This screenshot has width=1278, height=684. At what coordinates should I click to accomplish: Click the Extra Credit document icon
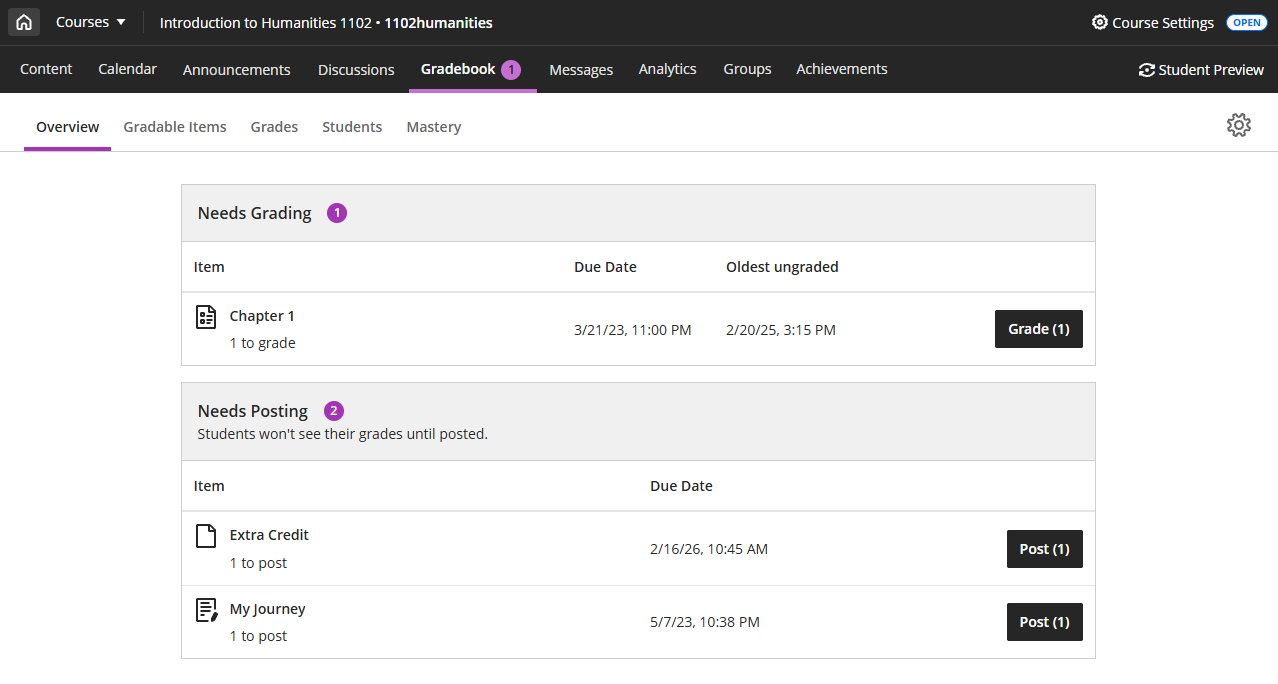click(206, 535)
